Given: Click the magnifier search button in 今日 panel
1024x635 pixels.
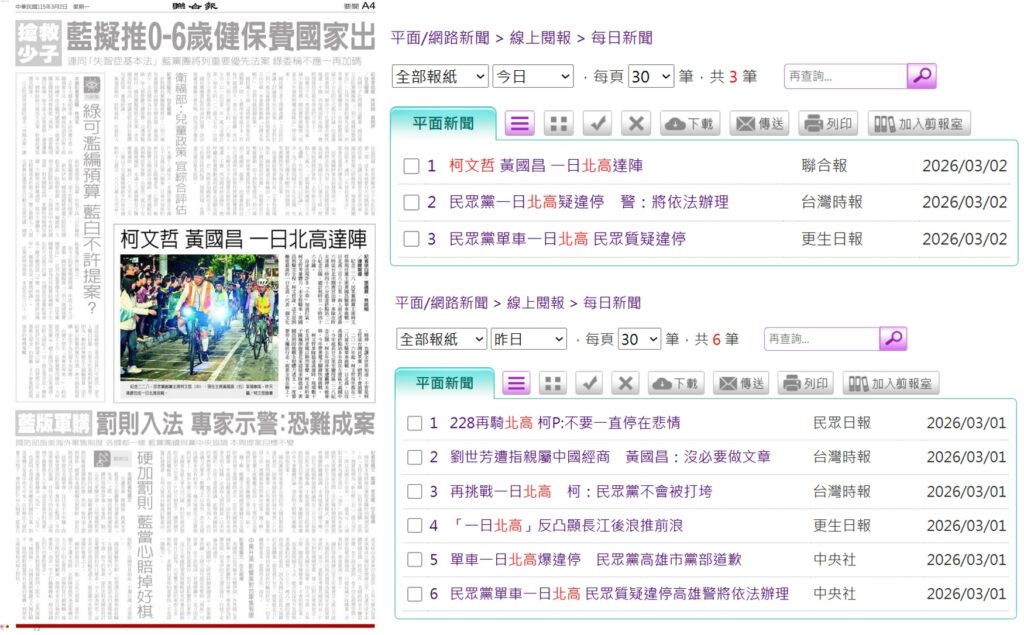Looking at the screenshot, I should pos(921,76).
